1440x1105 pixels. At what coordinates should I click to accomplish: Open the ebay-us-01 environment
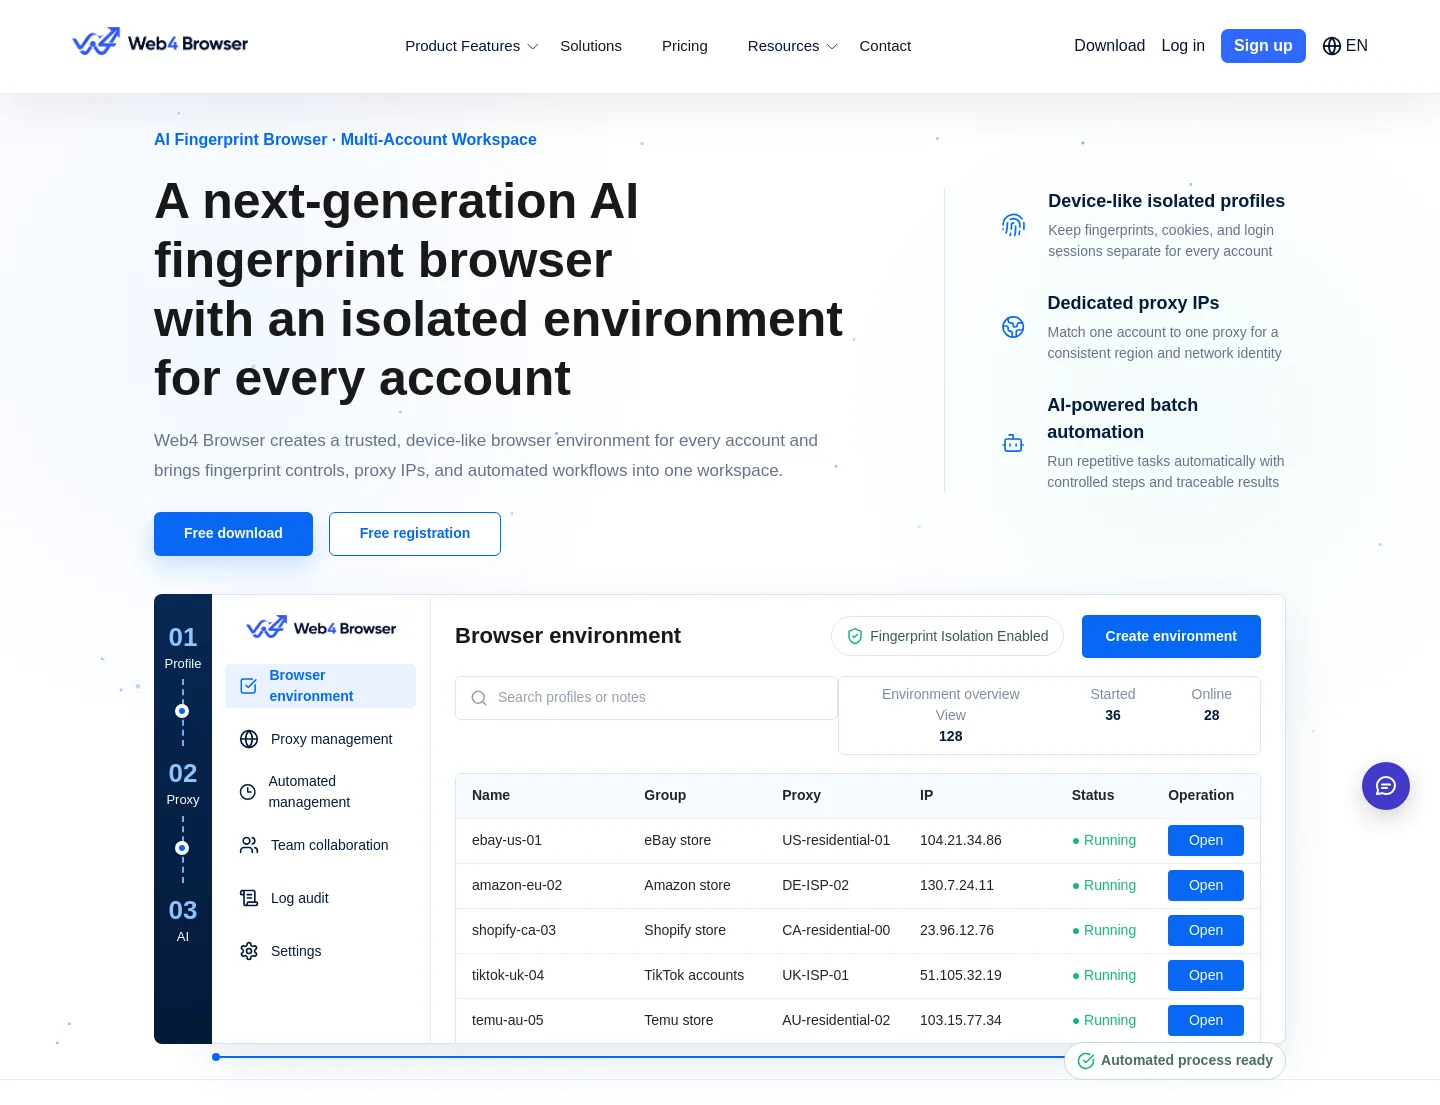click(x=1206, y=841)
